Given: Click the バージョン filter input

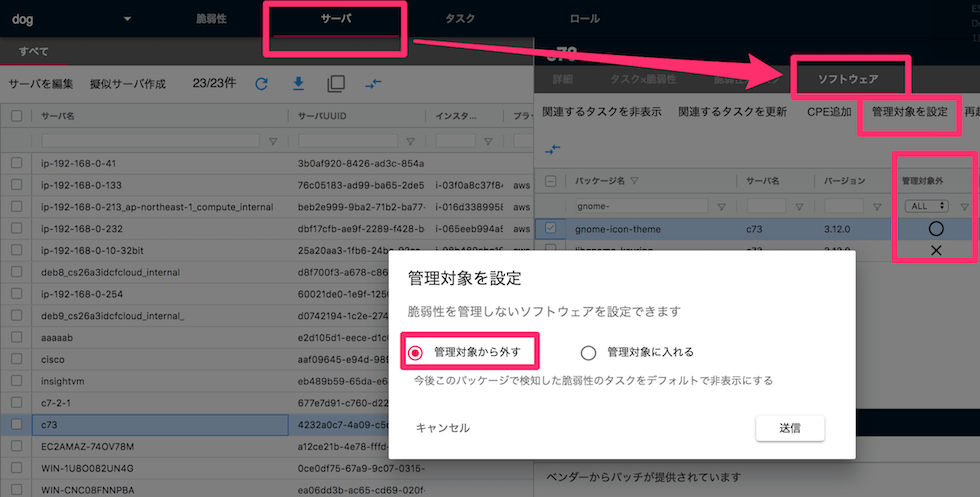Looking at the screenshot, I should [x=844, y=206].
